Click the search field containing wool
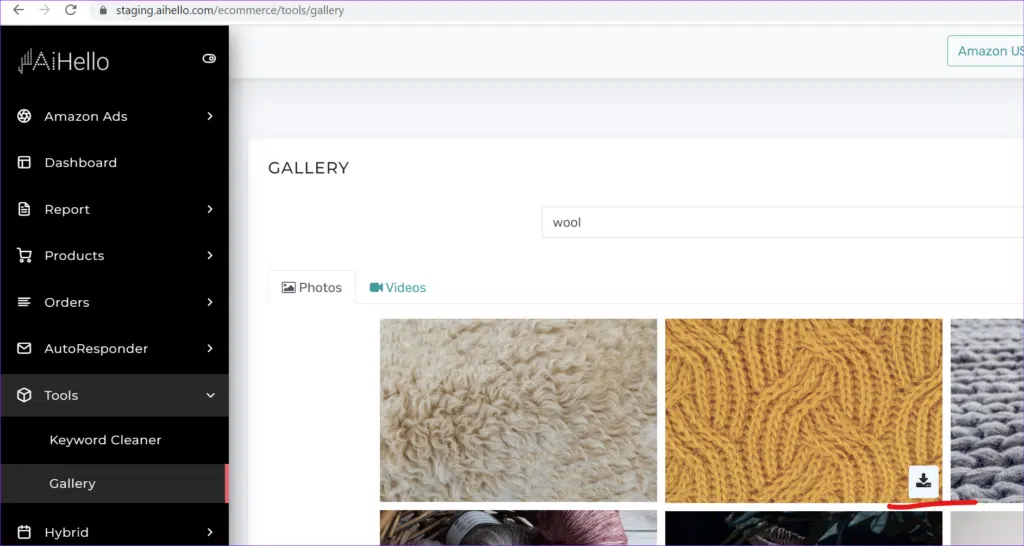 (782, 222)
